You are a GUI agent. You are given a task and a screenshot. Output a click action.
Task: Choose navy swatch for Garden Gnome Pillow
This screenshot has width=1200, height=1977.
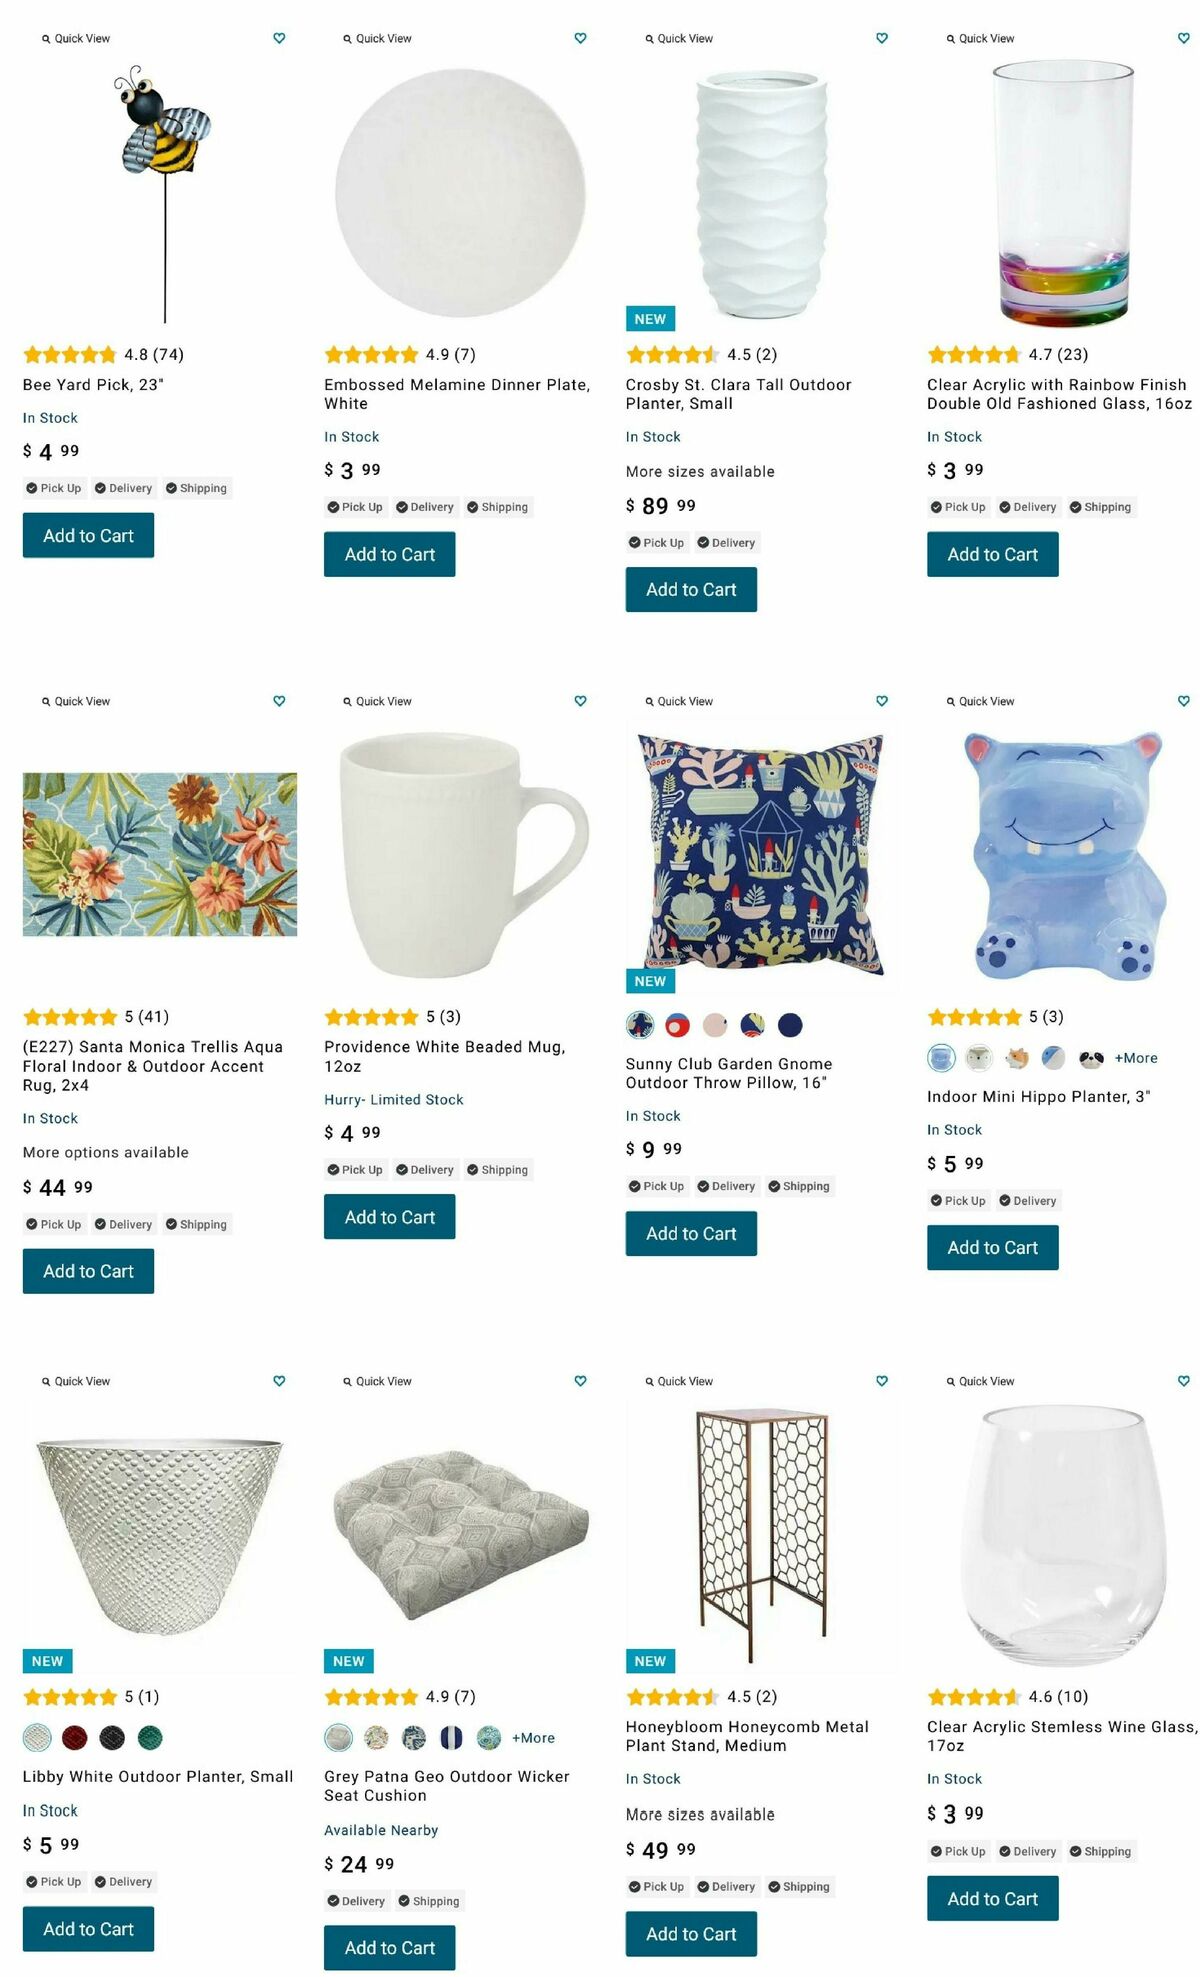pos(790,1025)
